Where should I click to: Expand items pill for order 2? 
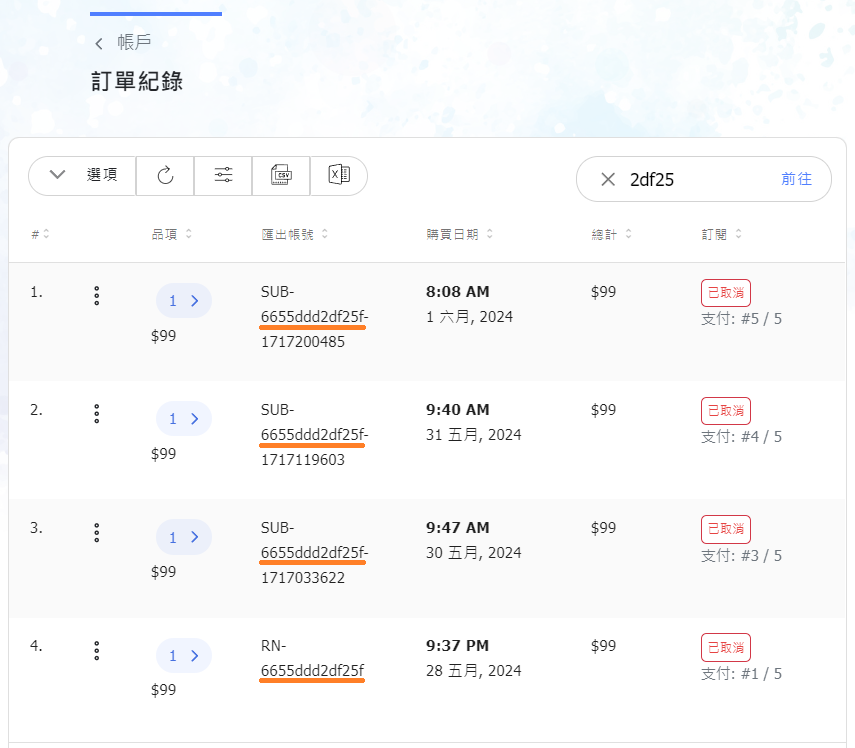click(x=184, y=419)
